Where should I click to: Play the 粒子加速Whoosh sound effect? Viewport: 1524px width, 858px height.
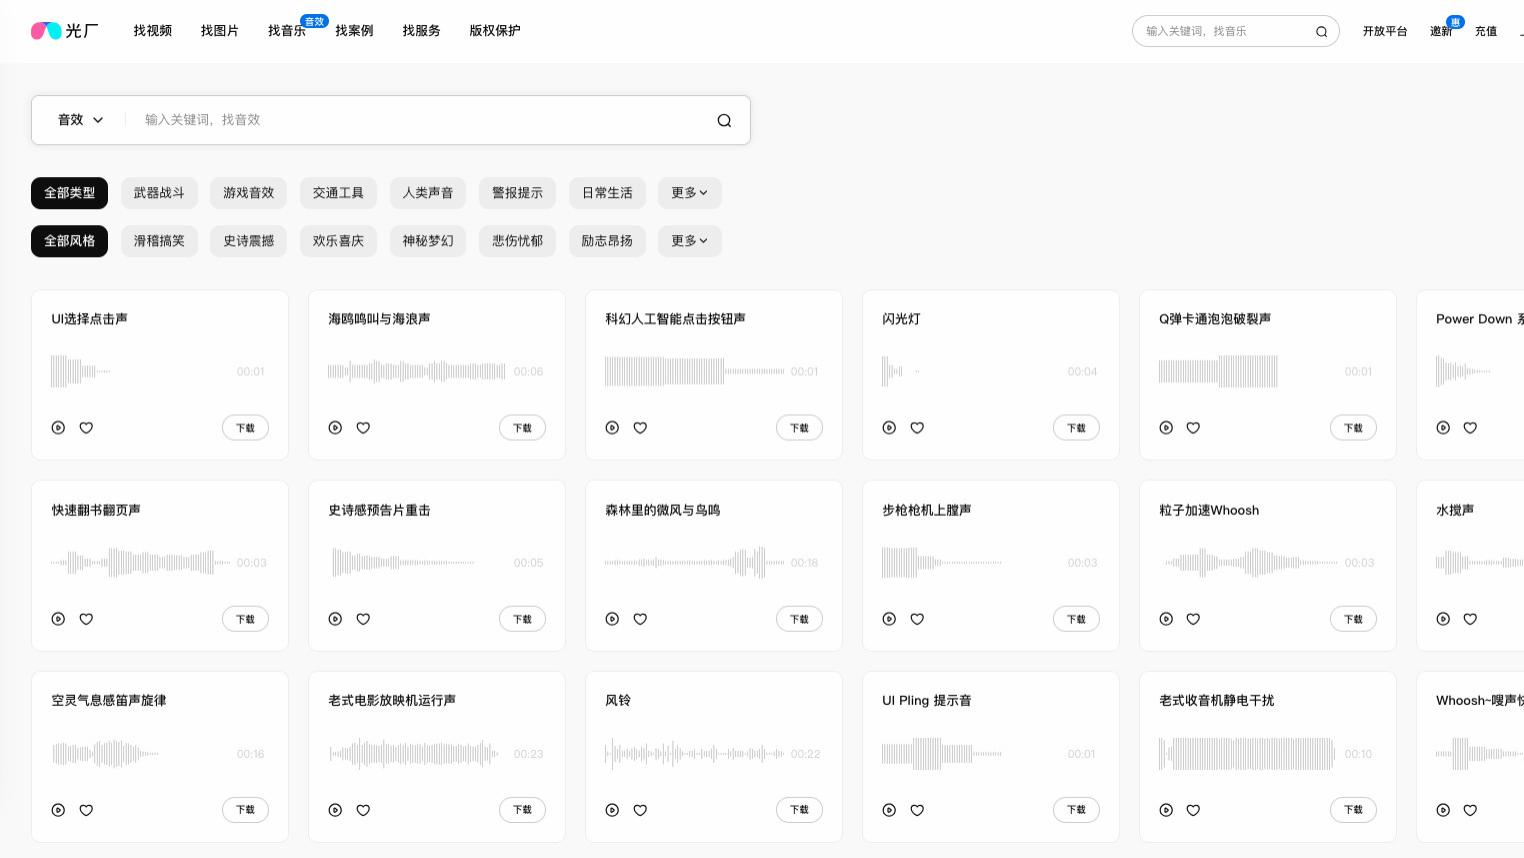(1166, 619)
